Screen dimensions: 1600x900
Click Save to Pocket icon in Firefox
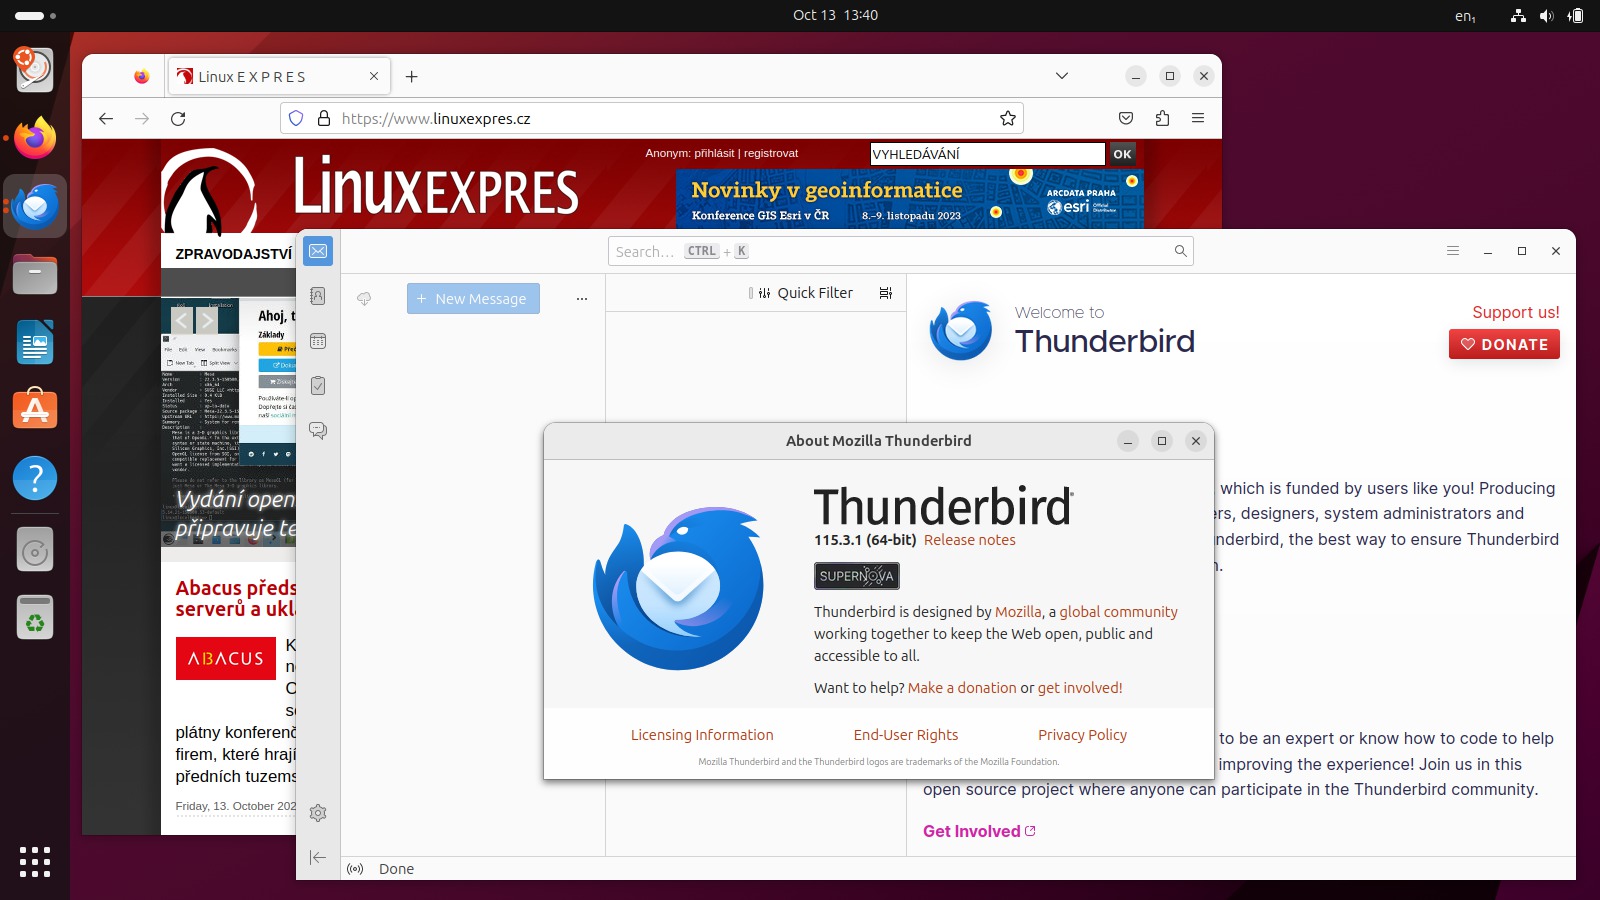[1126, 118]
